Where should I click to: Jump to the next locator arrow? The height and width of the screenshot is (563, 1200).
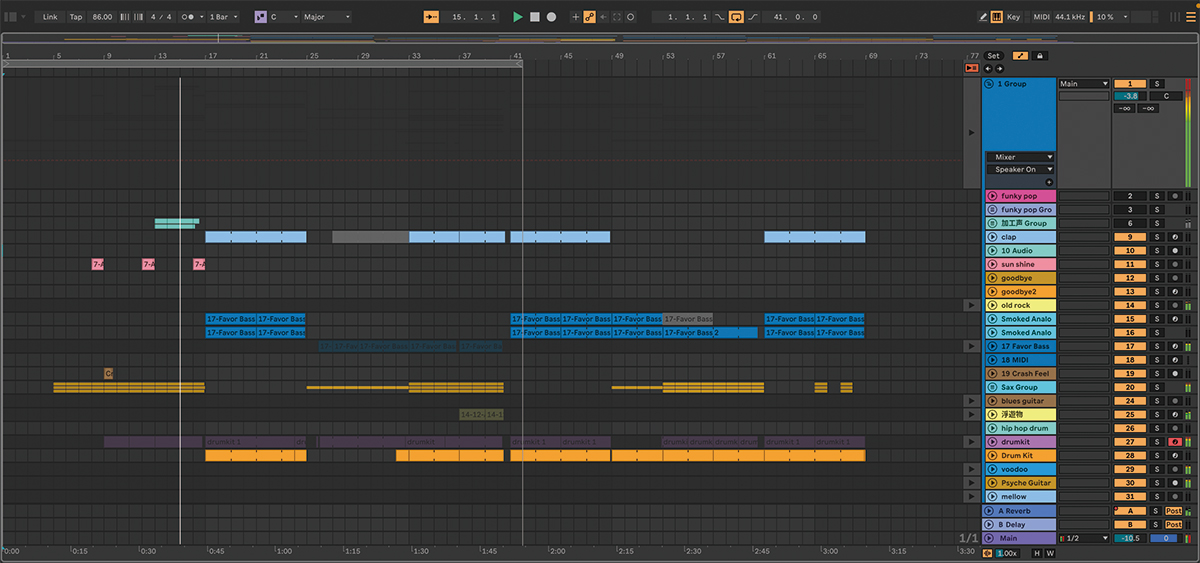point(998,69)
